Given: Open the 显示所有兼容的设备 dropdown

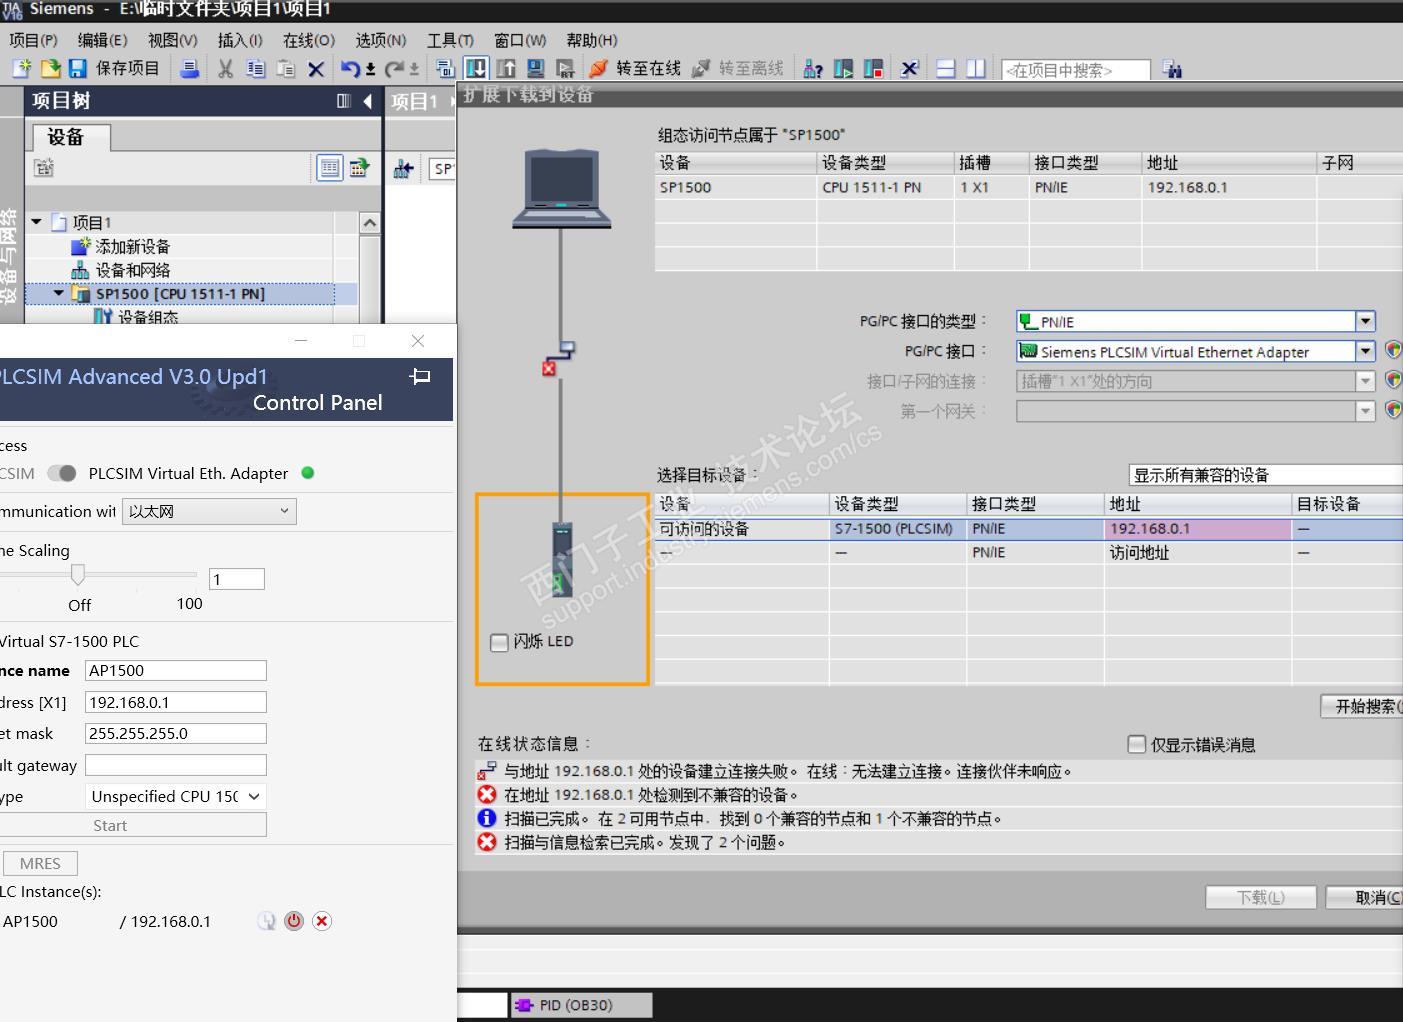Looking at the screenshot, I should coord(1266,475).
